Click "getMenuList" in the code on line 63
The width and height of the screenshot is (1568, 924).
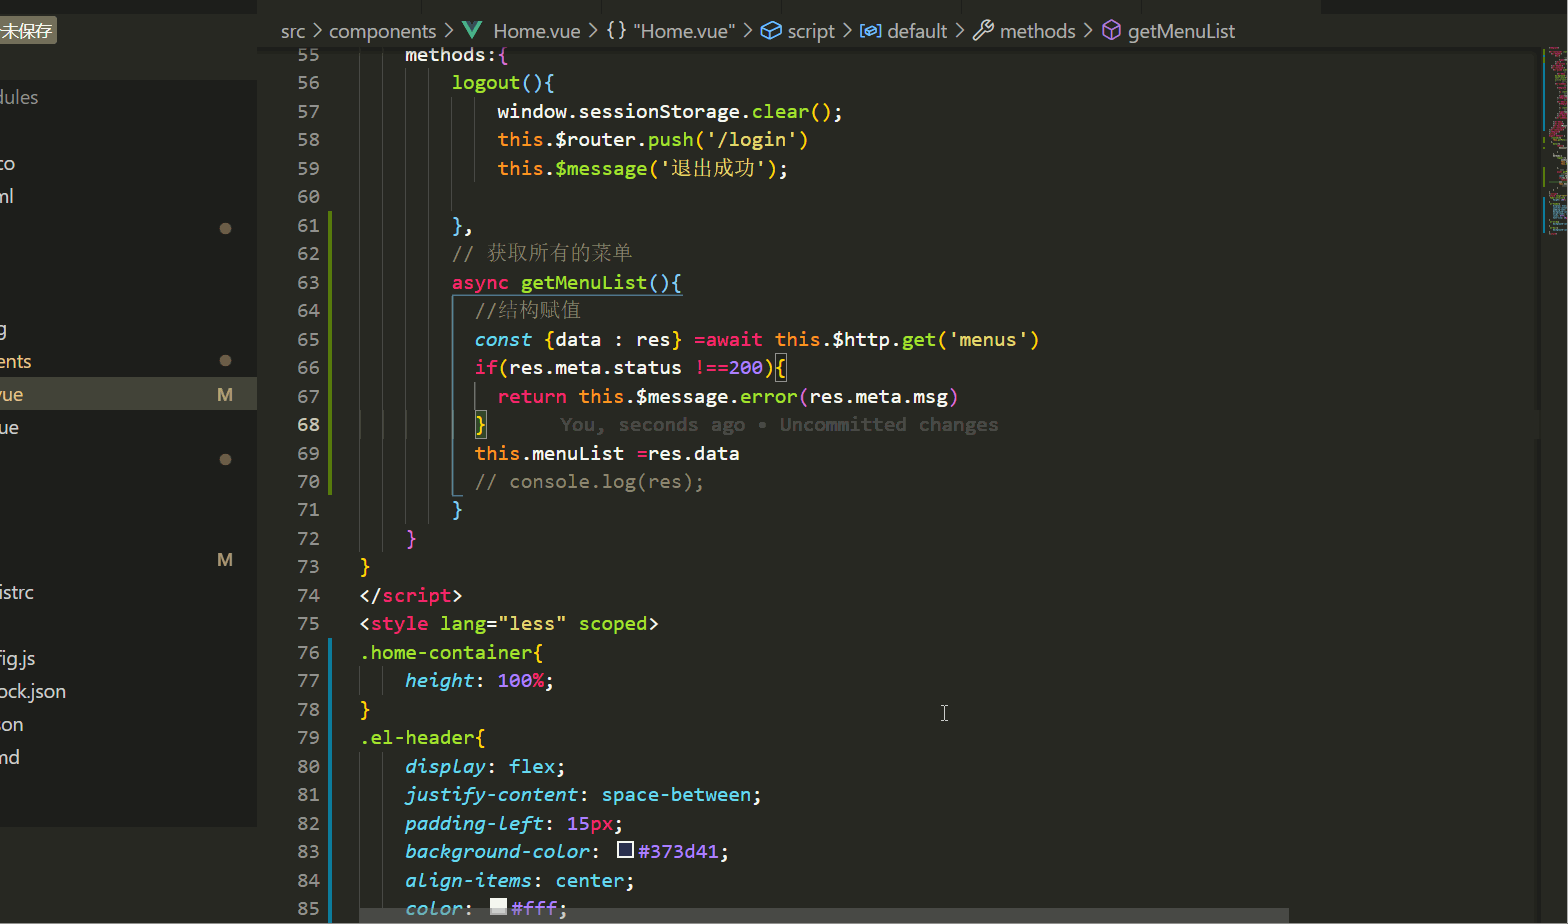pyautogui.click(x=584, y=283)
